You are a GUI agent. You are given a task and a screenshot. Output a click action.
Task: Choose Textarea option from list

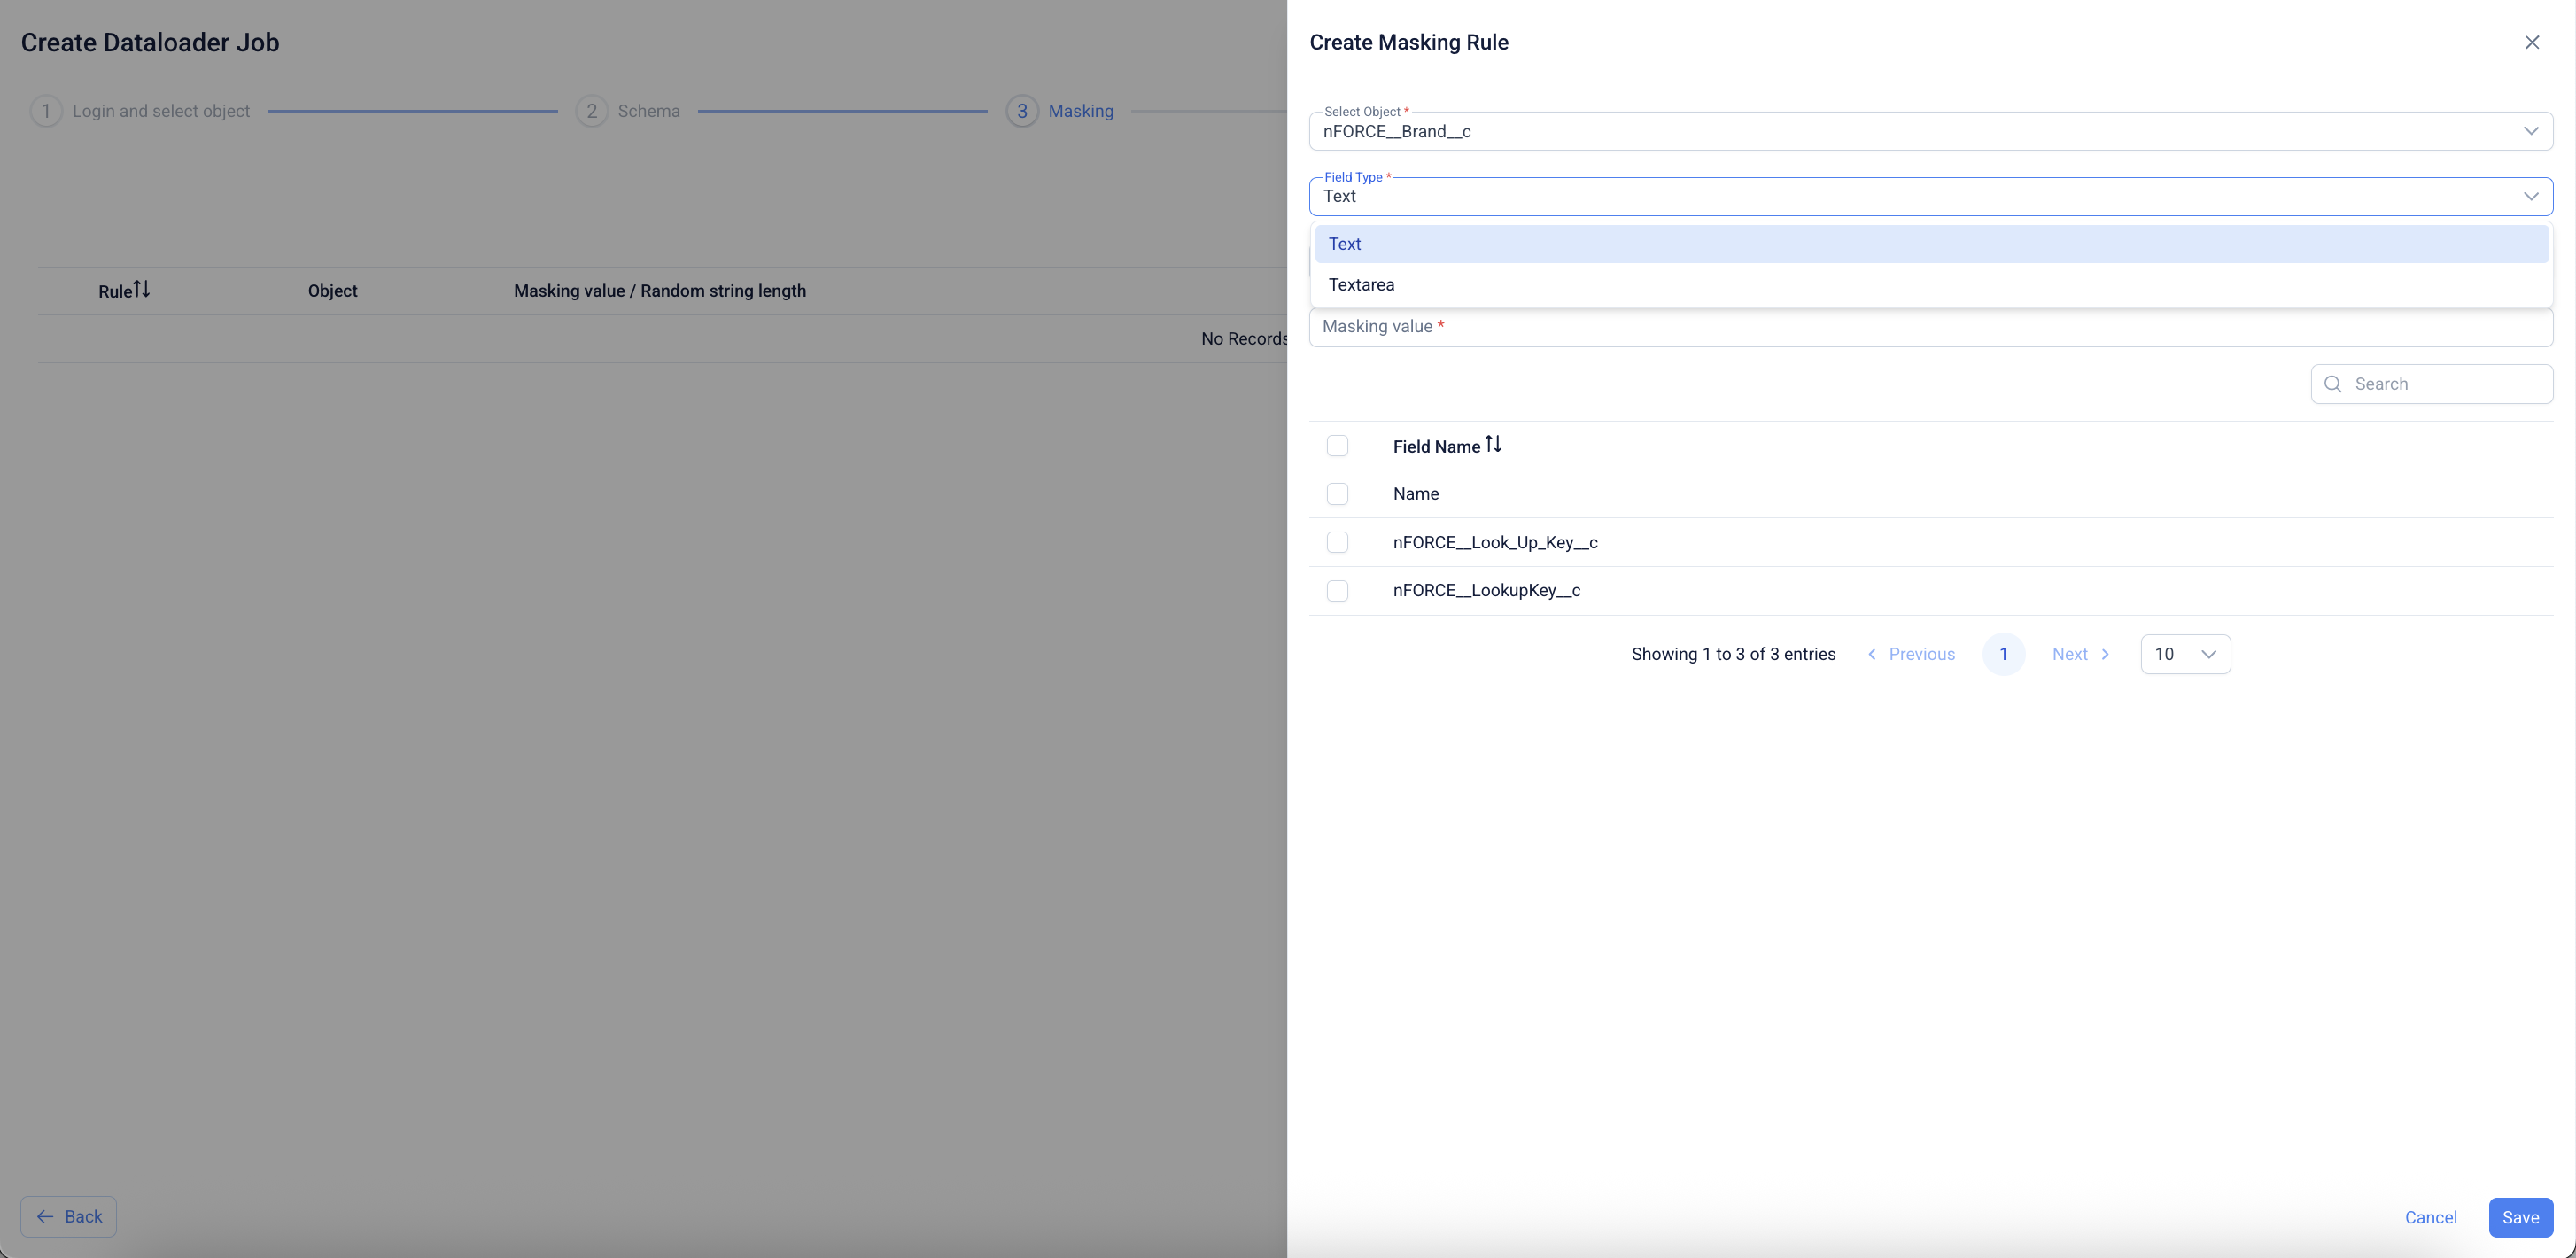pos(1361,285)
